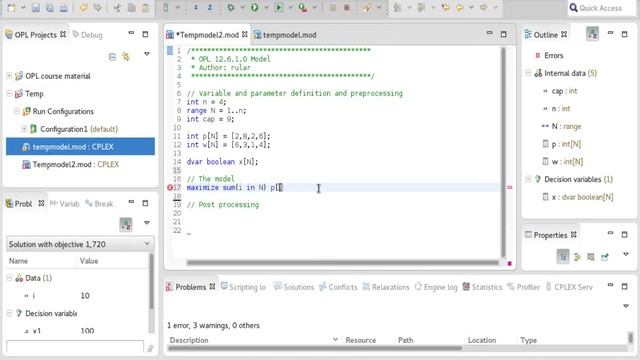This screenshot has width=640, height=360.
Task: Select tempmodel.mod : CPLEX tree item
Action: (x=80, y=147)
